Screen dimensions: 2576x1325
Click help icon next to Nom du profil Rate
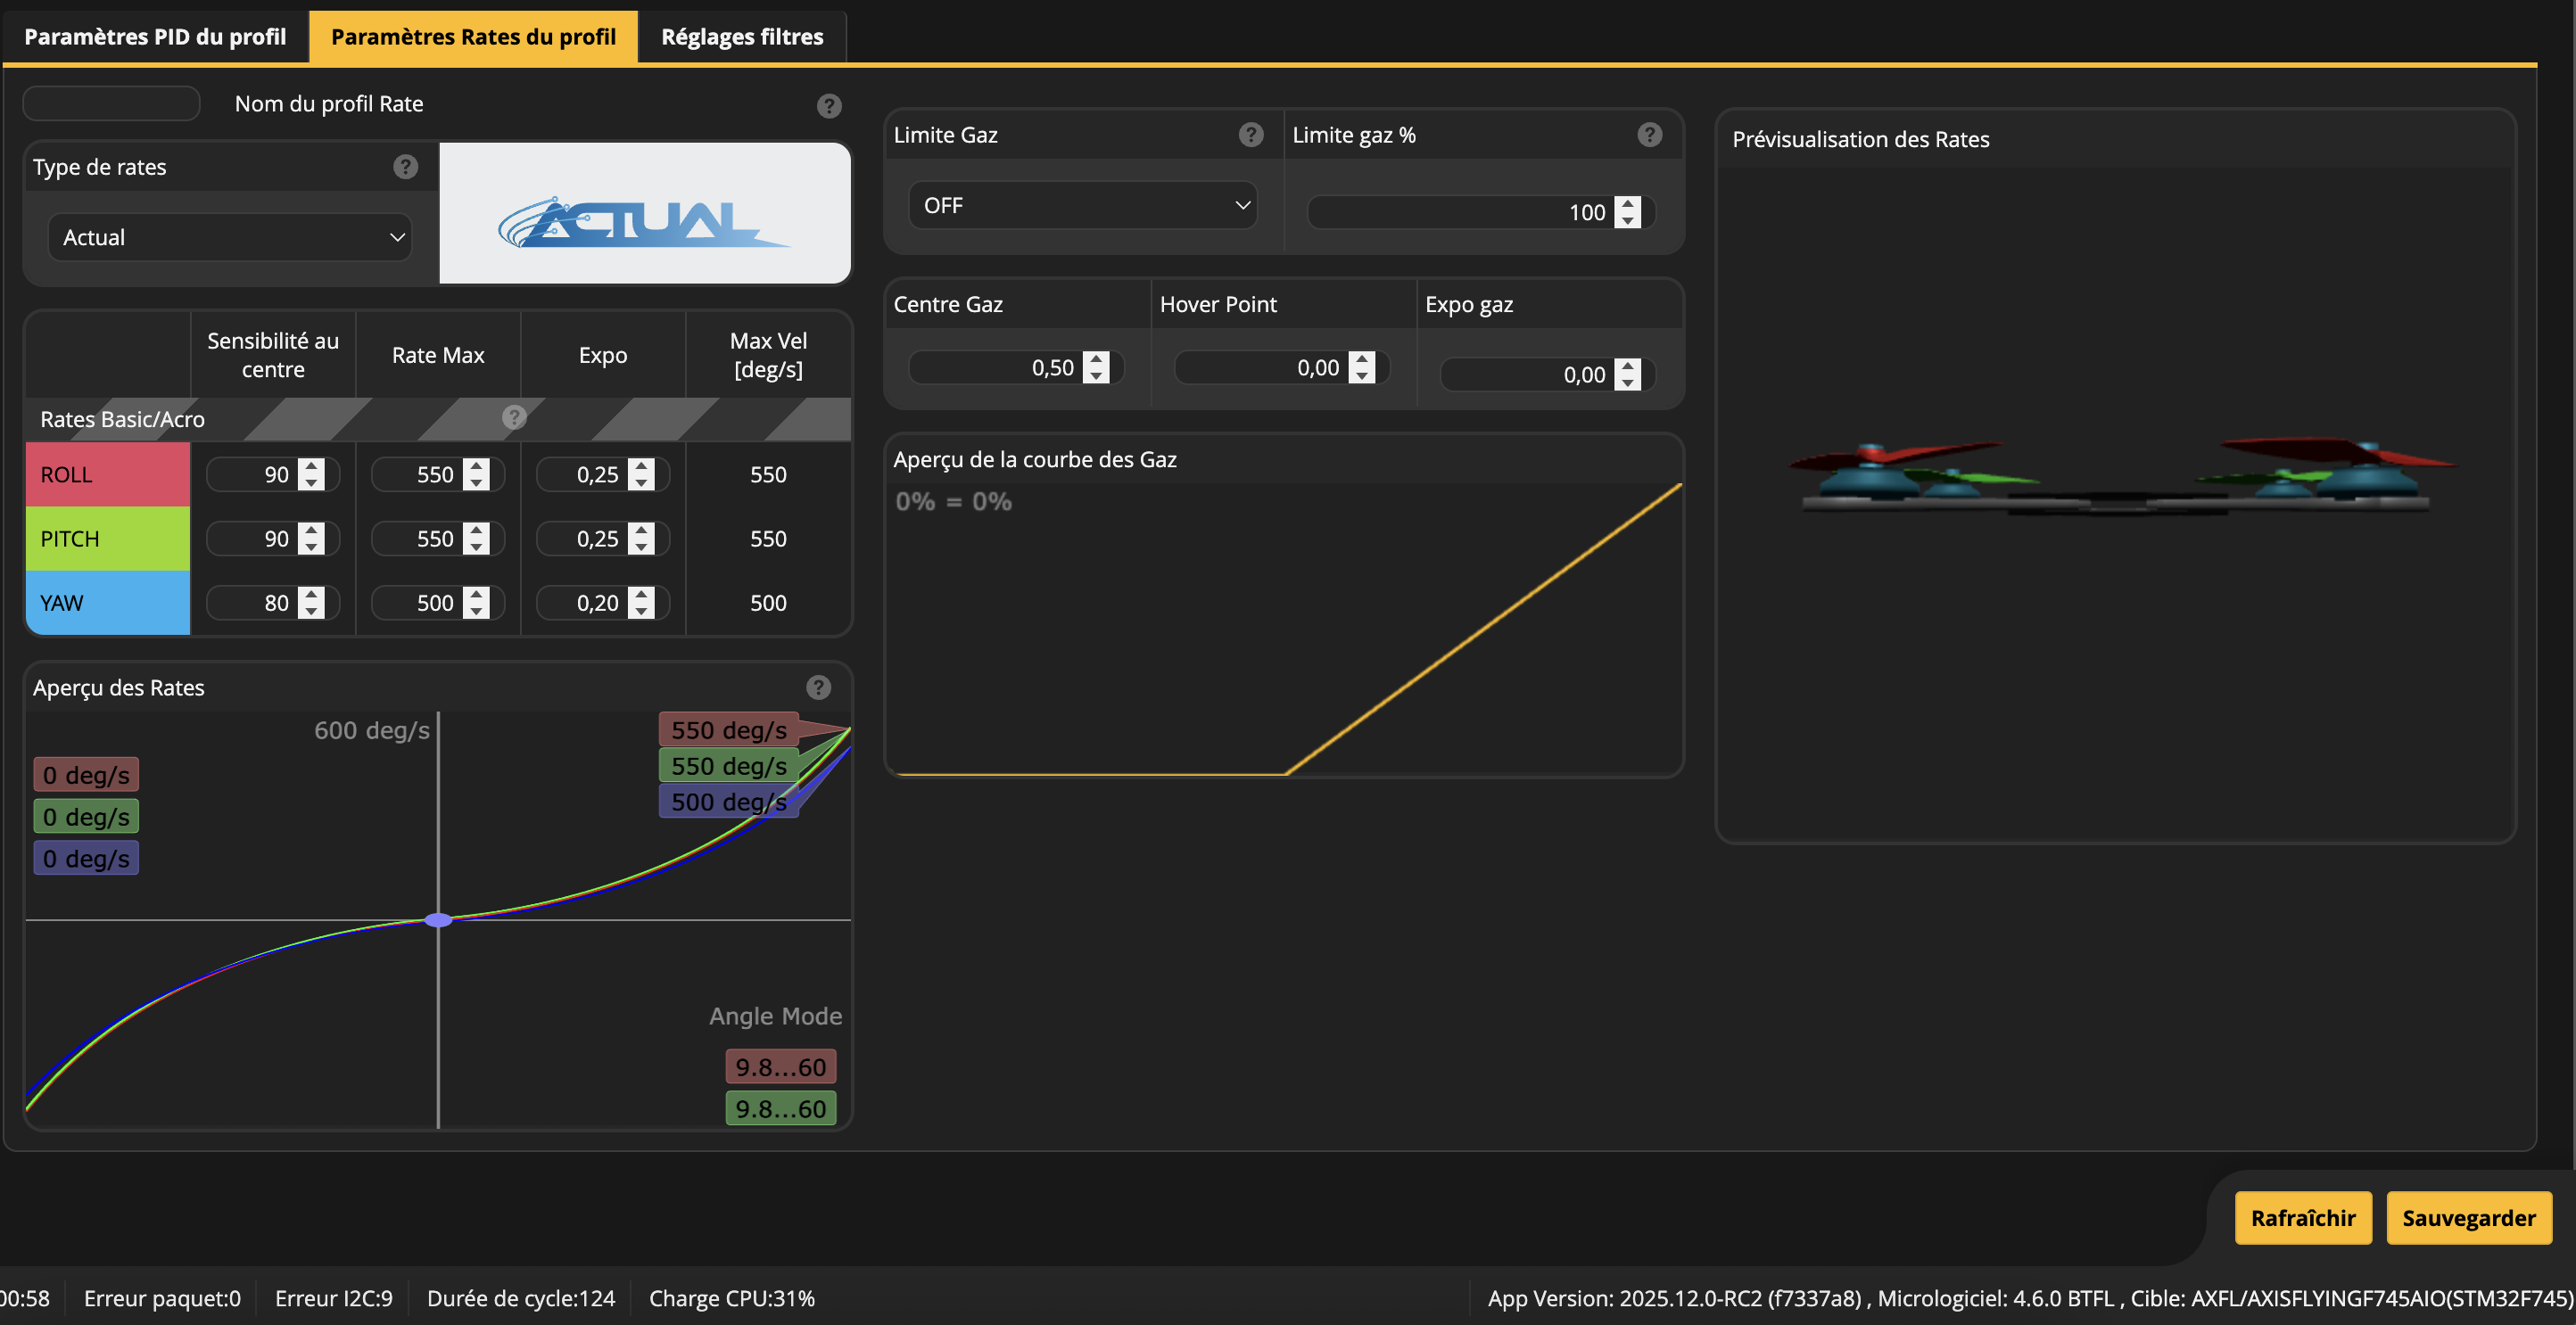(x=828, y=106)
